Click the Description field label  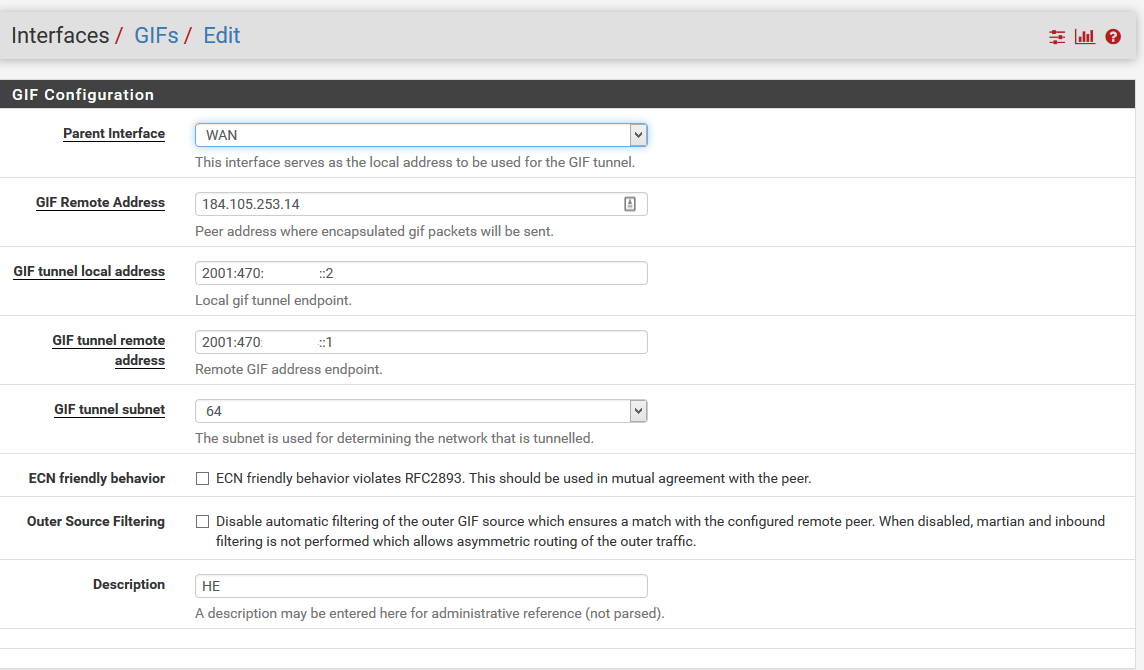tap(129, 585)
